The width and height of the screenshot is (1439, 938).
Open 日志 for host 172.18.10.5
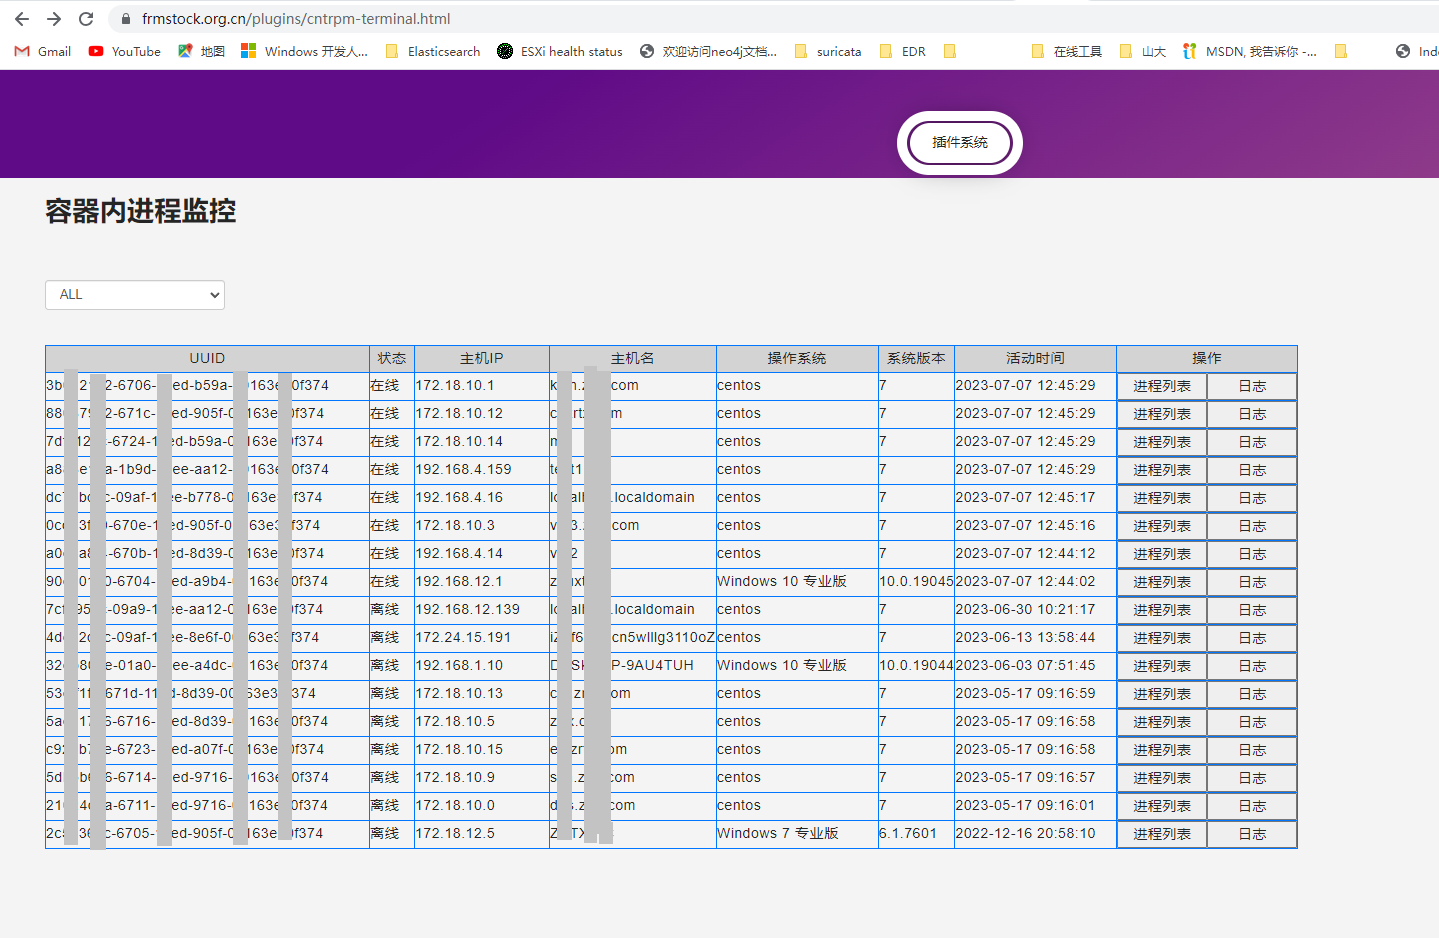click(x=1252, y=722)
